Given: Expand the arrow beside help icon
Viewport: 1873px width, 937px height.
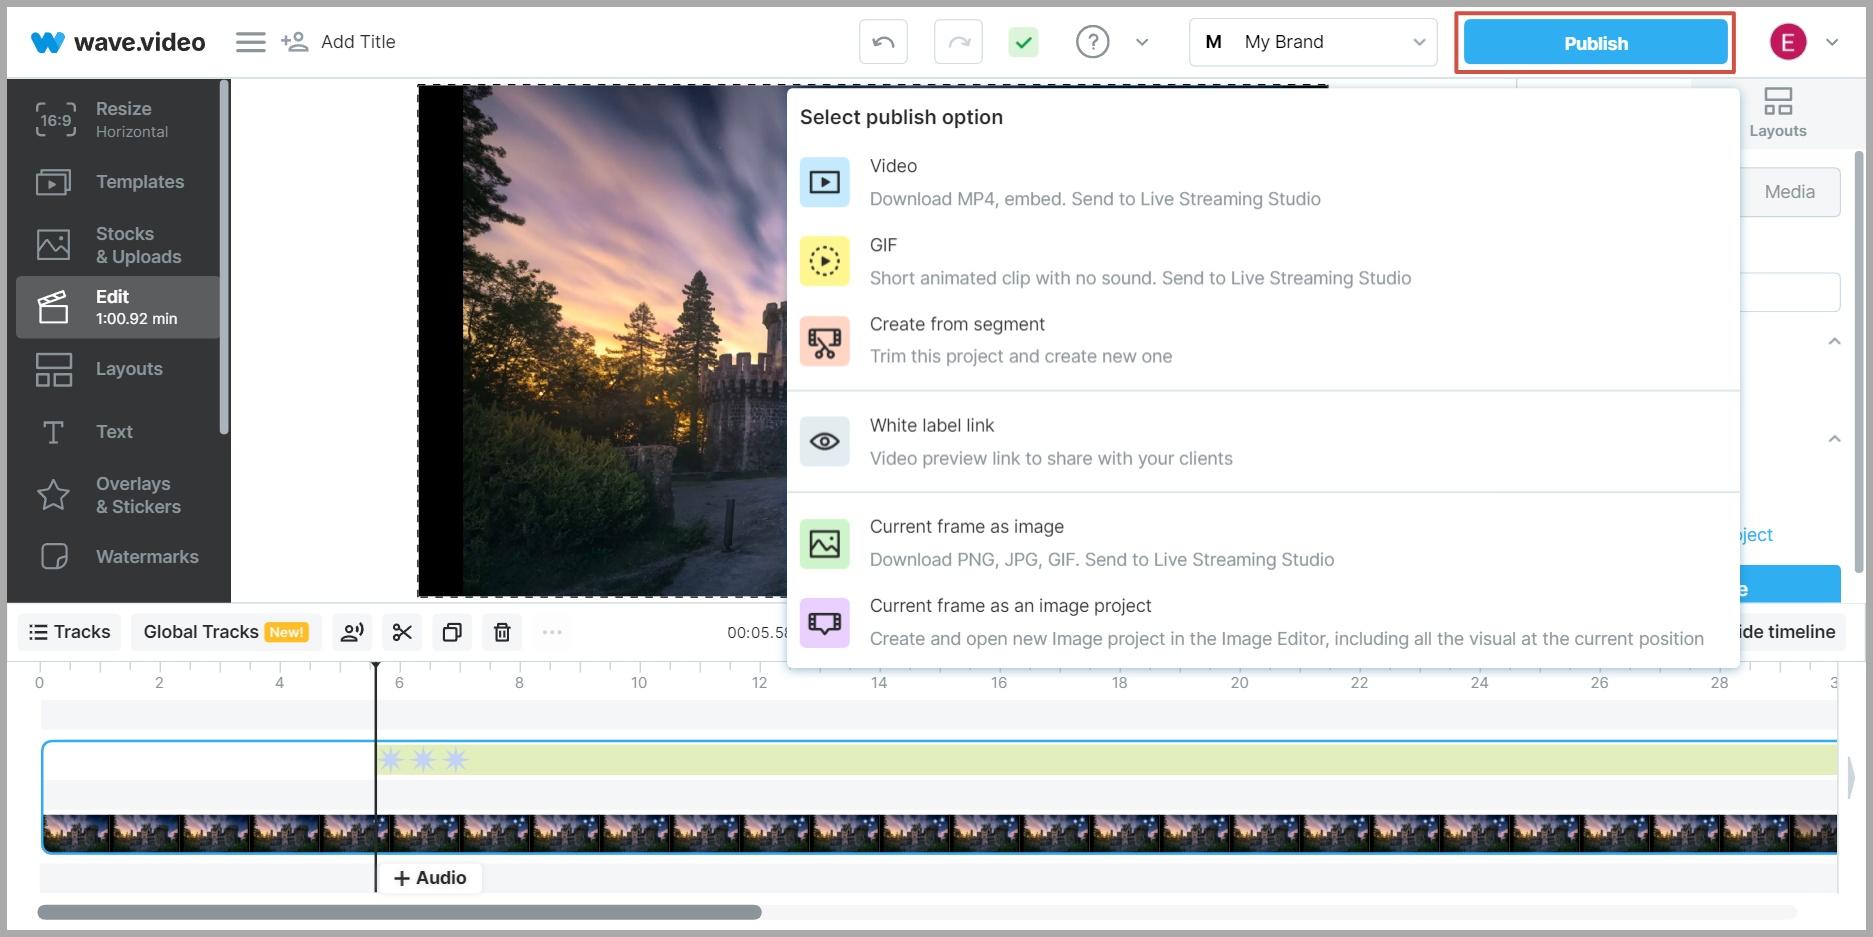Looking at the screenshot, I should (1142, 42).
